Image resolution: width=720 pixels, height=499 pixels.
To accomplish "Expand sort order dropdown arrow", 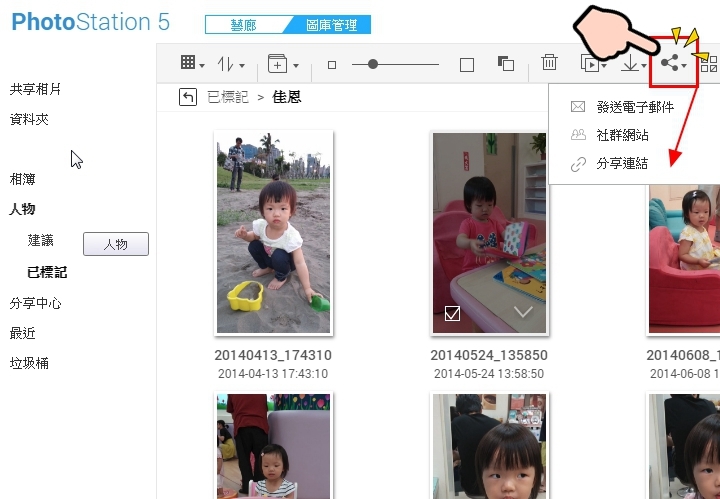I will (242, 66).
